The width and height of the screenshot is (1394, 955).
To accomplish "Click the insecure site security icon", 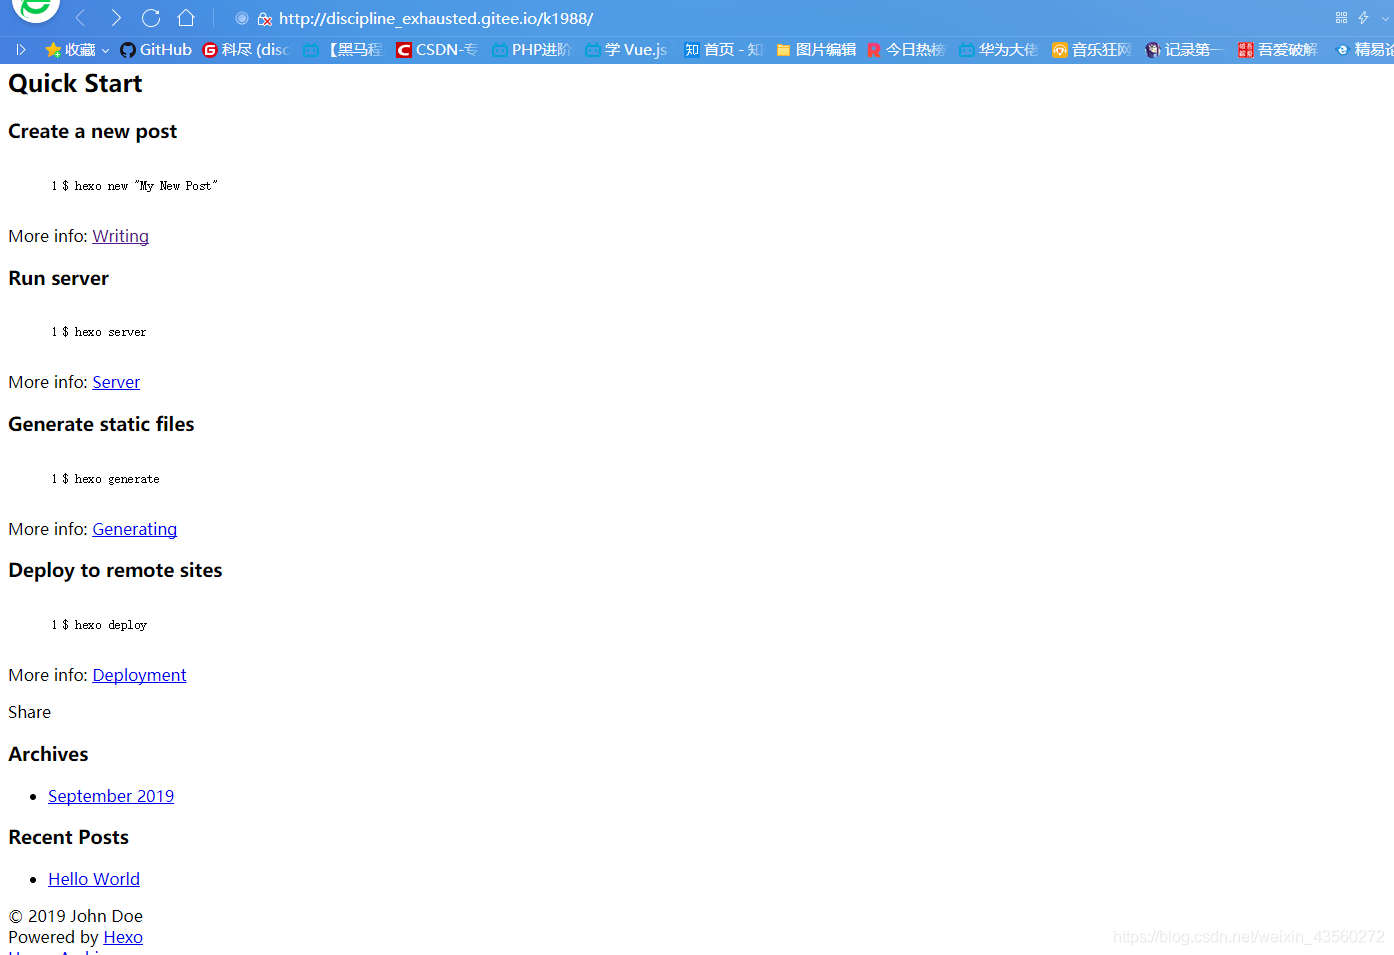I will point(265,19).
